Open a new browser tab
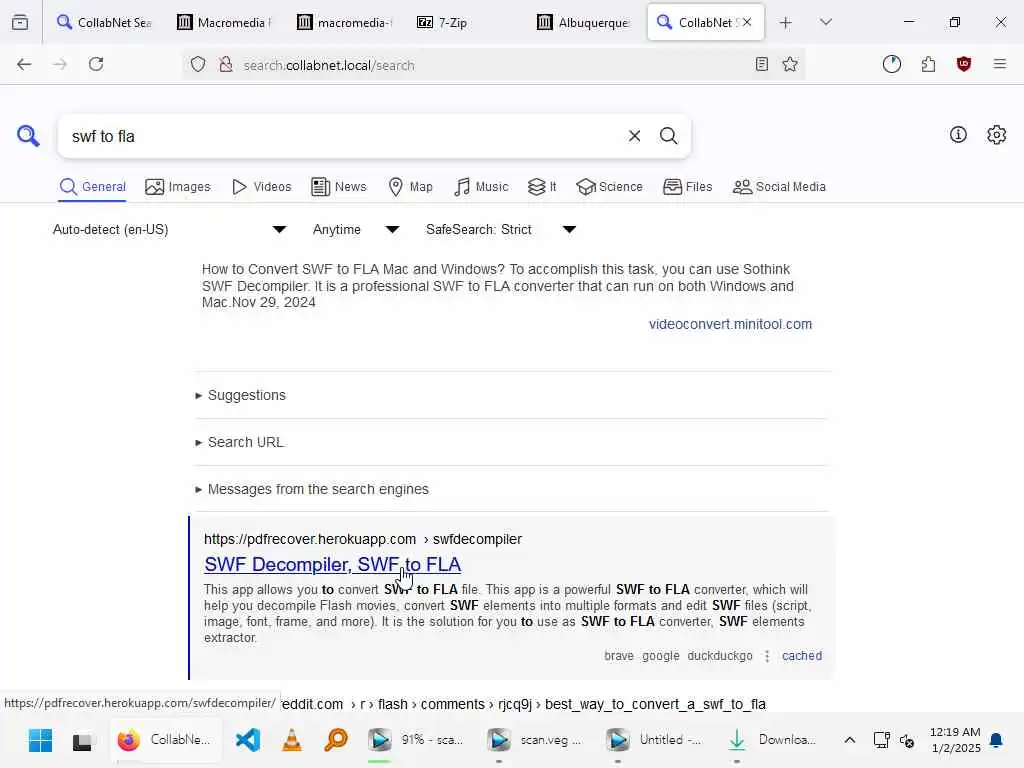Viewport: 1024px width, 768px height. (x=786, y=23)
